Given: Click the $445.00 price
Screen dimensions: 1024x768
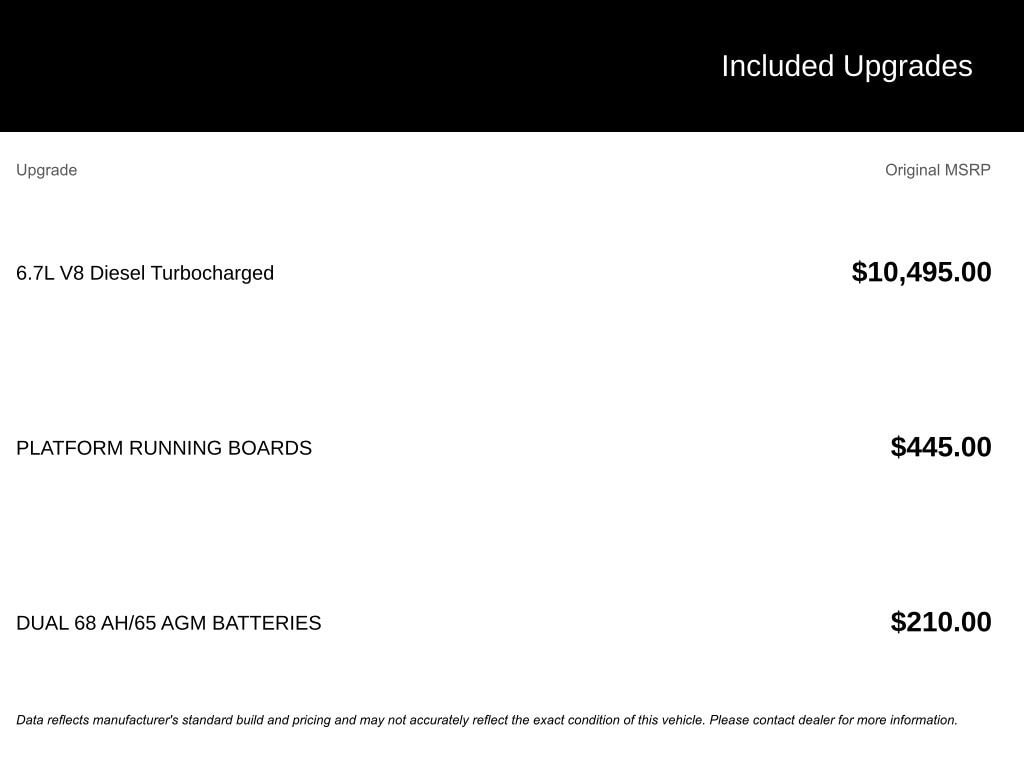Looking at the screenshot, I should coord(940,447).
